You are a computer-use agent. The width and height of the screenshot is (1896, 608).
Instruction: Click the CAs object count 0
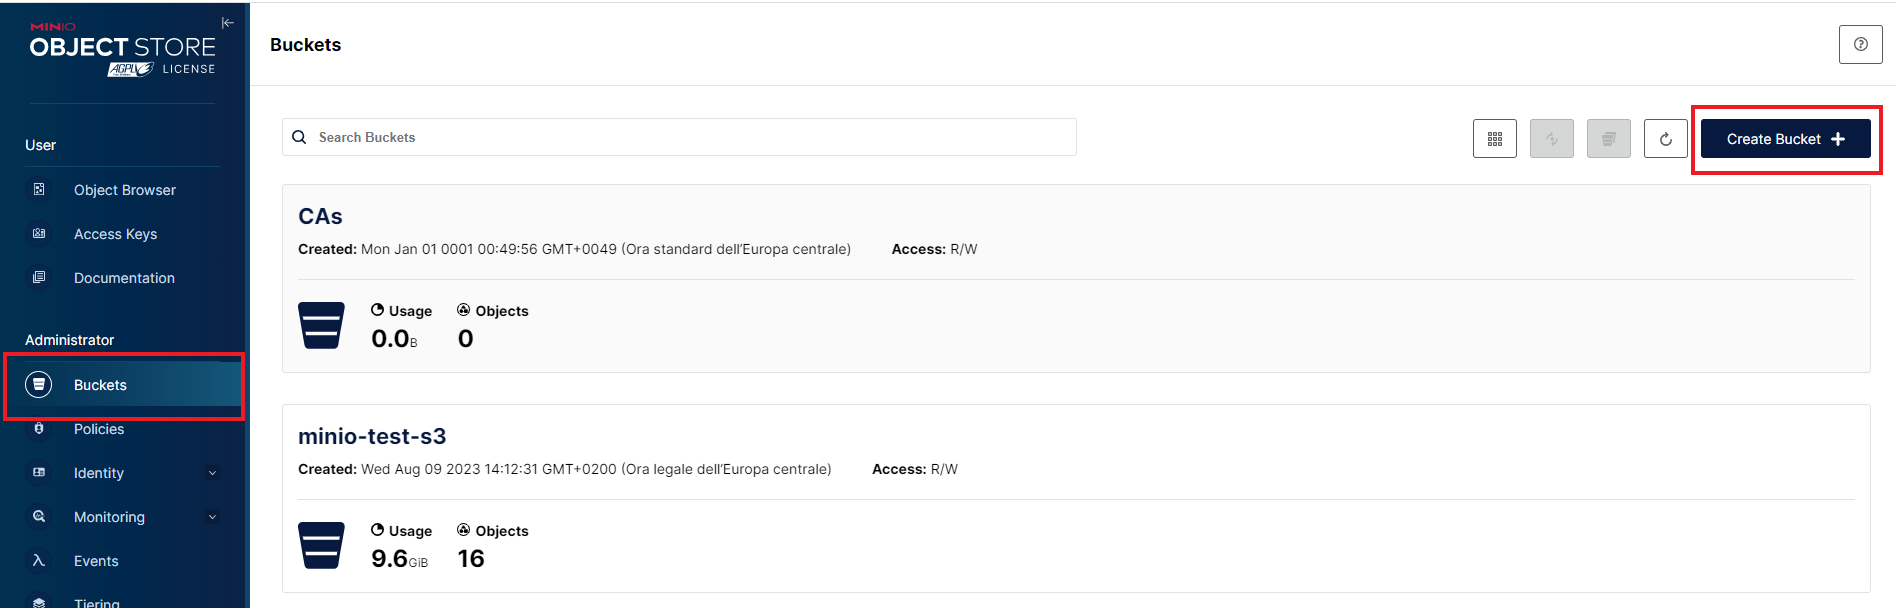(466, 339)
